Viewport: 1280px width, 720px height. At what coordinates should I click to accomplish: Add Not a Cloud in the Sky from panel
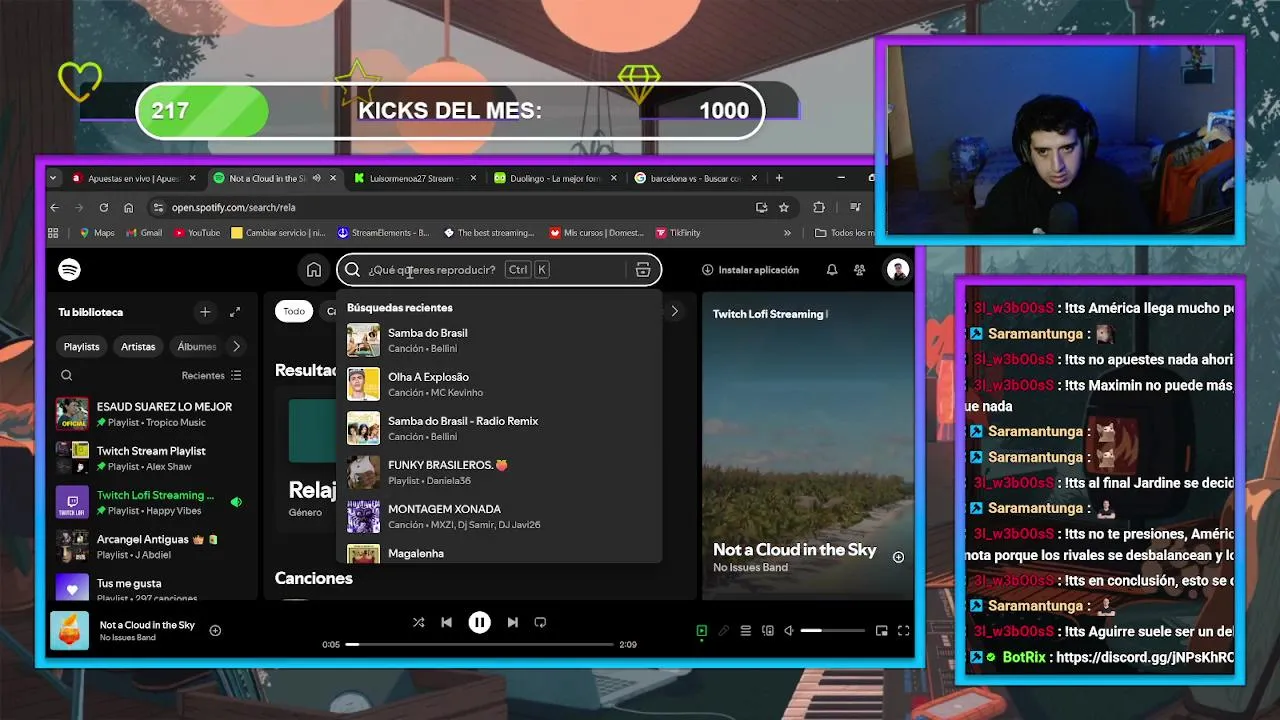(898, 557)
